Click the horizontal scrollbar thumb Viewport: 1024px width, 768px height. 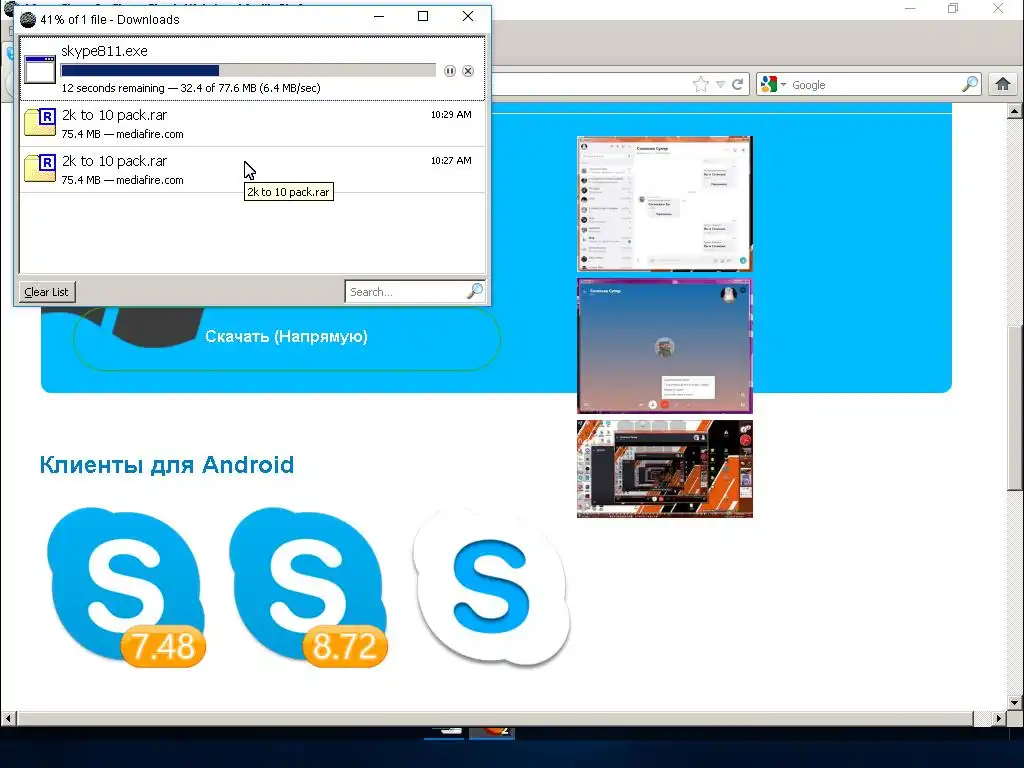pyautogui.click(x=494, y=718)
